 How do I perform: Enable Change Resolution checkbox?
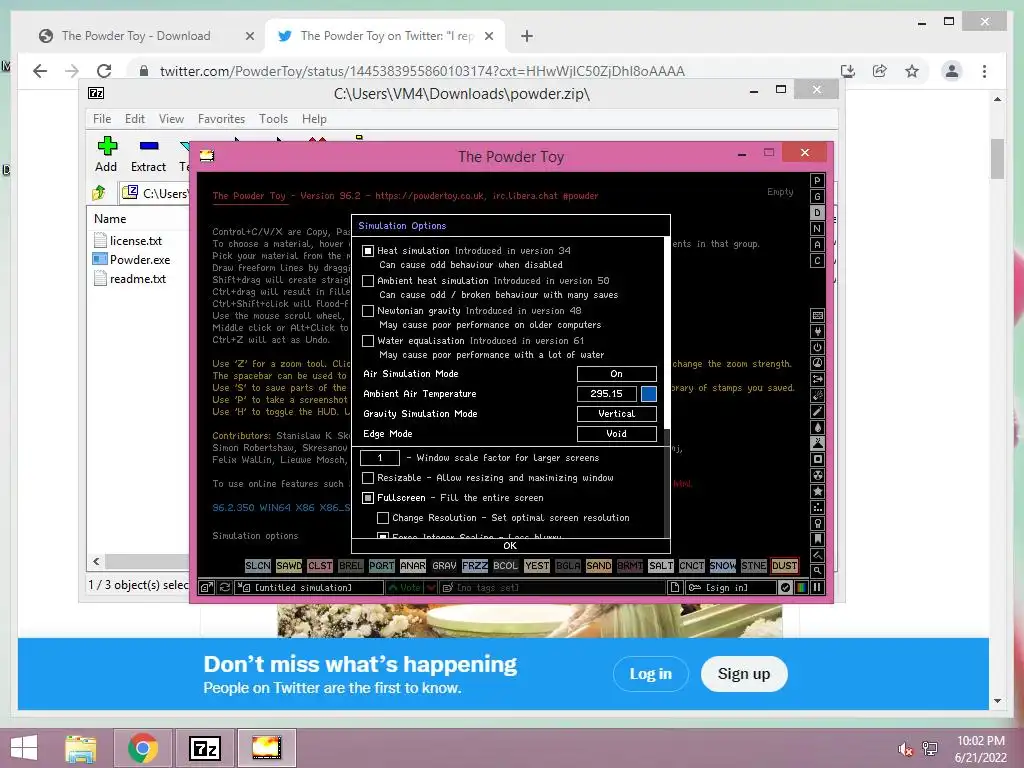click(383, 518)
